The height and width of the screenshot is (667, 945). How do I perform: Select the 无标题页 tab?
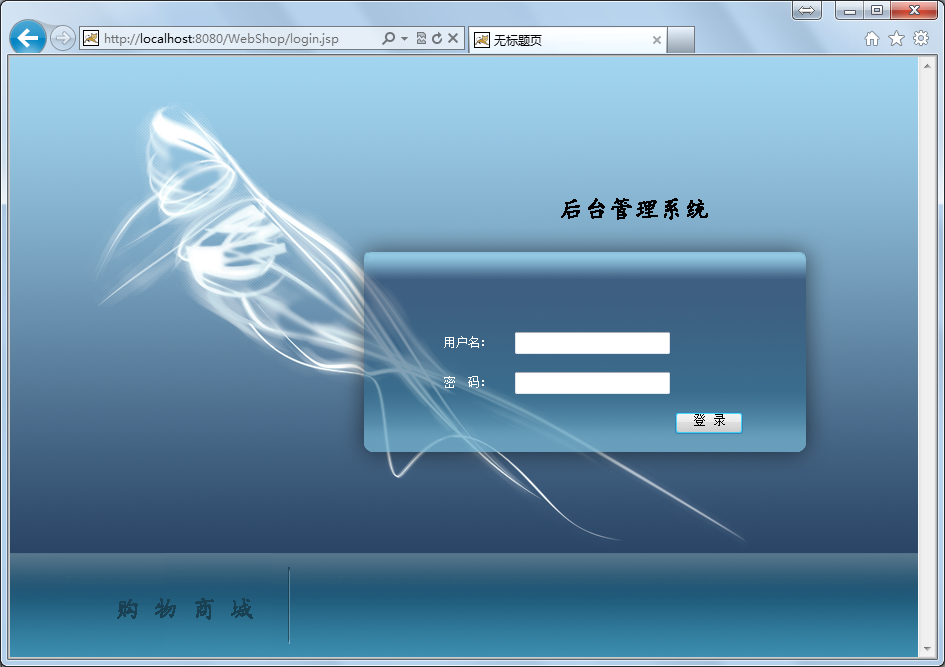(568, 40)
